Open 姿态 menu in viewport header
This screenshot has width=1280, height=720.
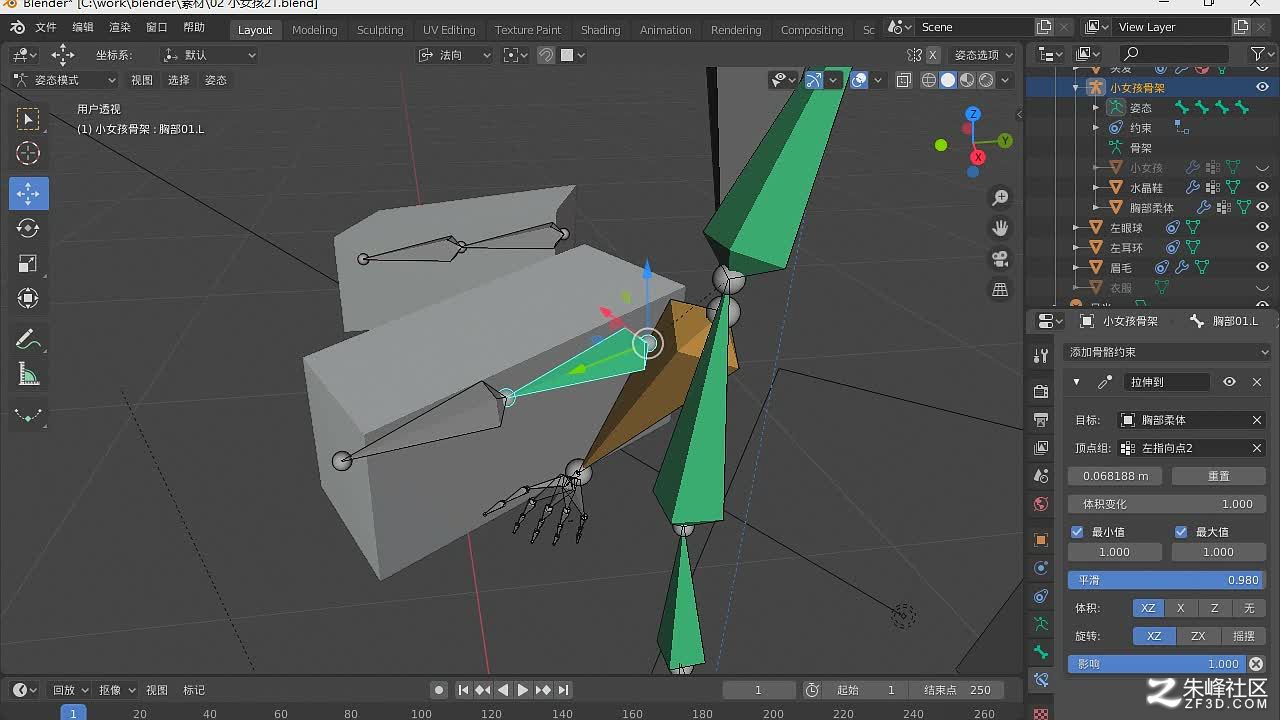pos(216,80)
